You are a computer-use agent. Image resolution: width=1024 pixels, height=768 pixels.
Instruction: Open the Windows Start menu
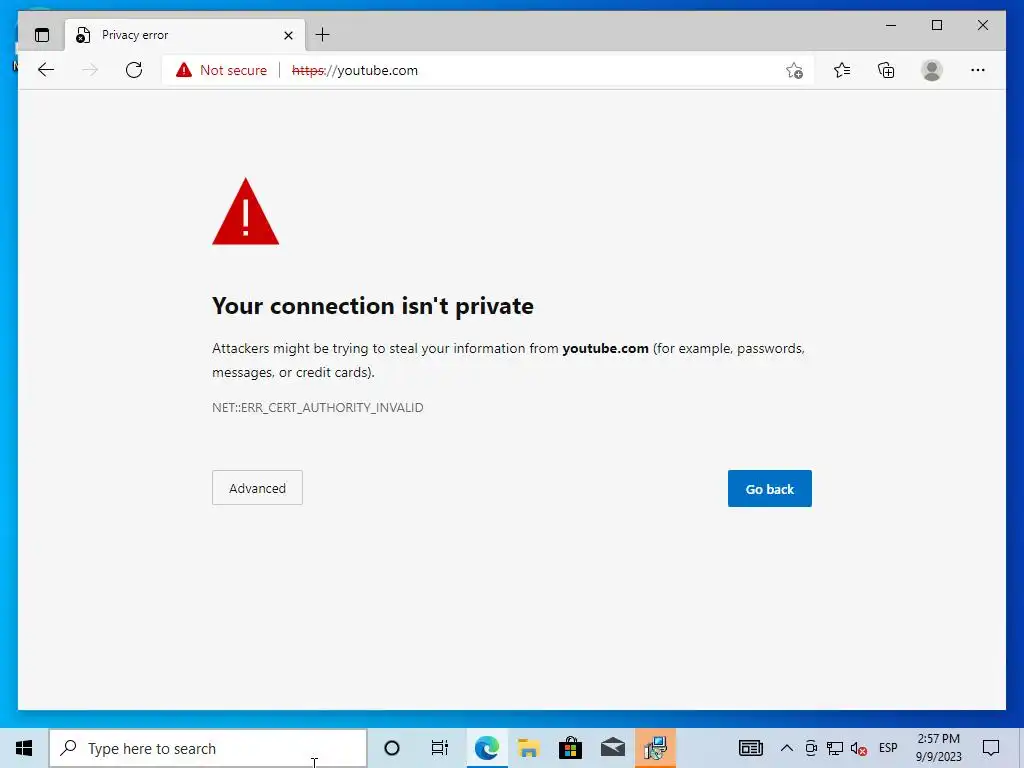pos(24,748)
